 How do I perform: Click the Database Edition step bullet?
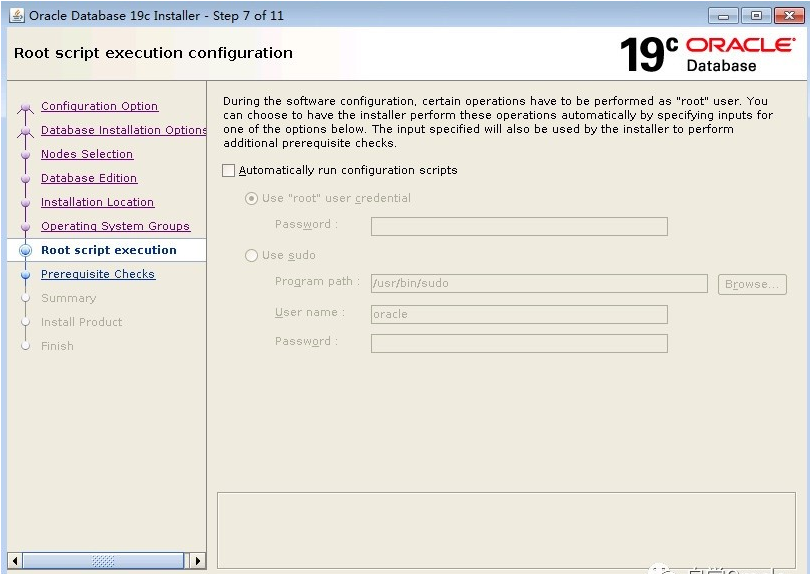coord(25,178)
